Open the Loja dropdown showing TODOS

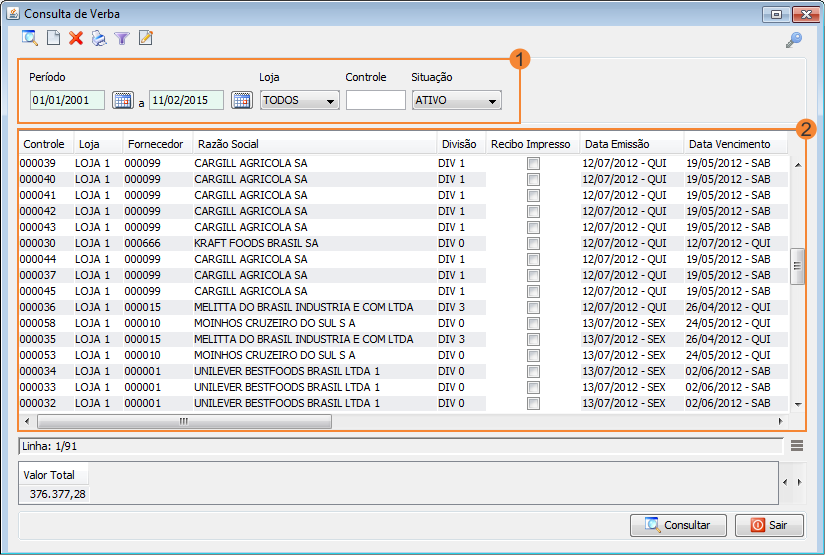pyautogui.click(x=299, y=100)
